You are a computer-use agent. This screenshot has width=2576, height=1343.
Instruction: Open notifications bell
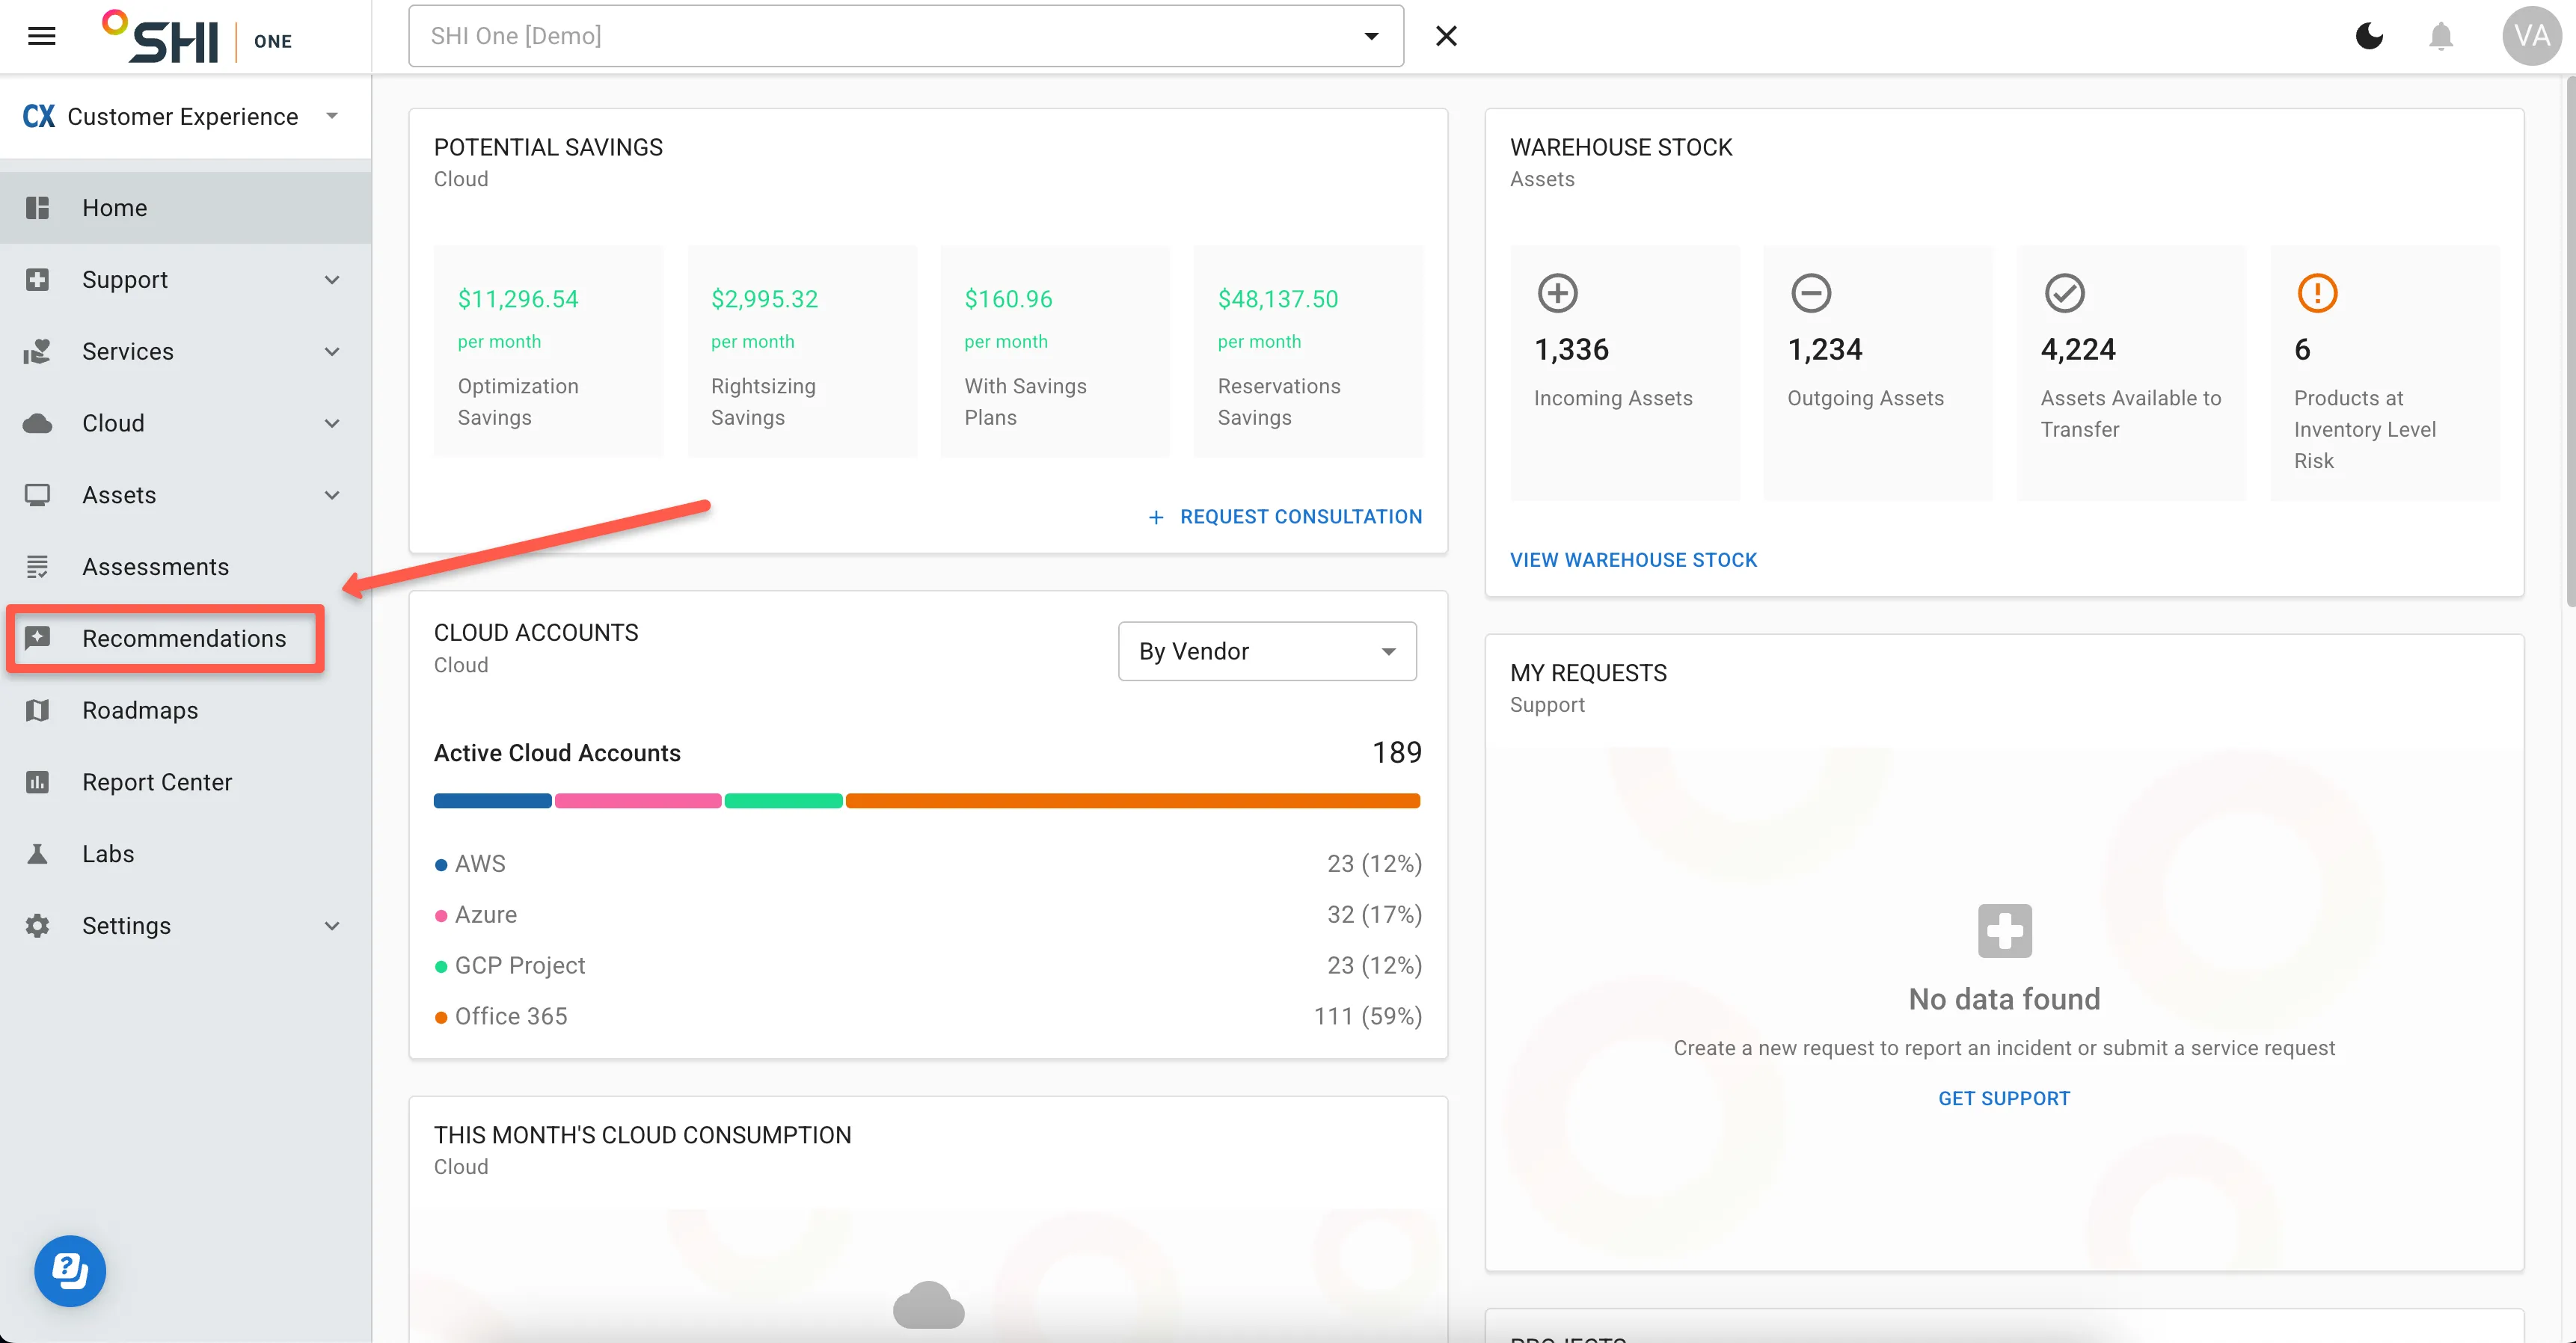click(2441, 36)
